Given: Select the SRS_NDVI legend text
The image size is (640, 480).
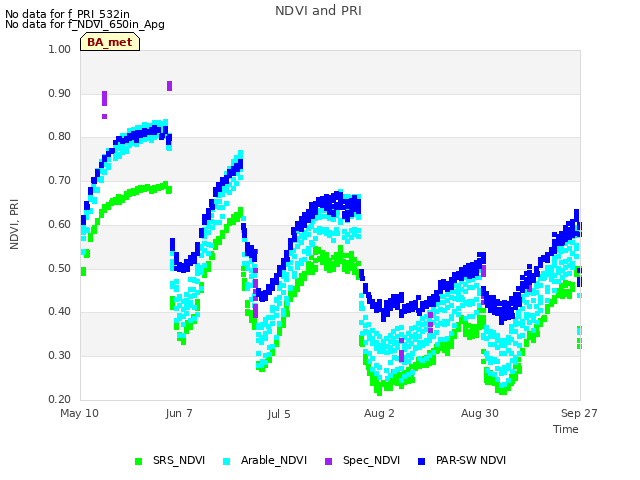Looking at the screenshot, I should point(179,460).
